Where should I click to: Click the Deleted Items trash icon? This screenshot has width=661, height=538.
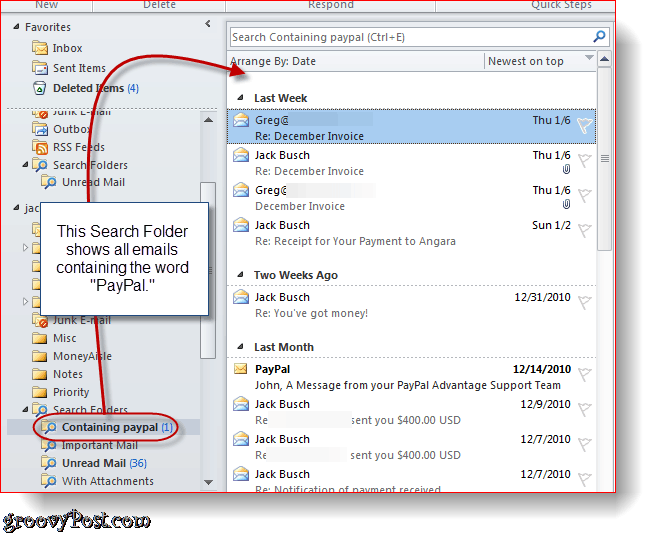tap(39, 88)
